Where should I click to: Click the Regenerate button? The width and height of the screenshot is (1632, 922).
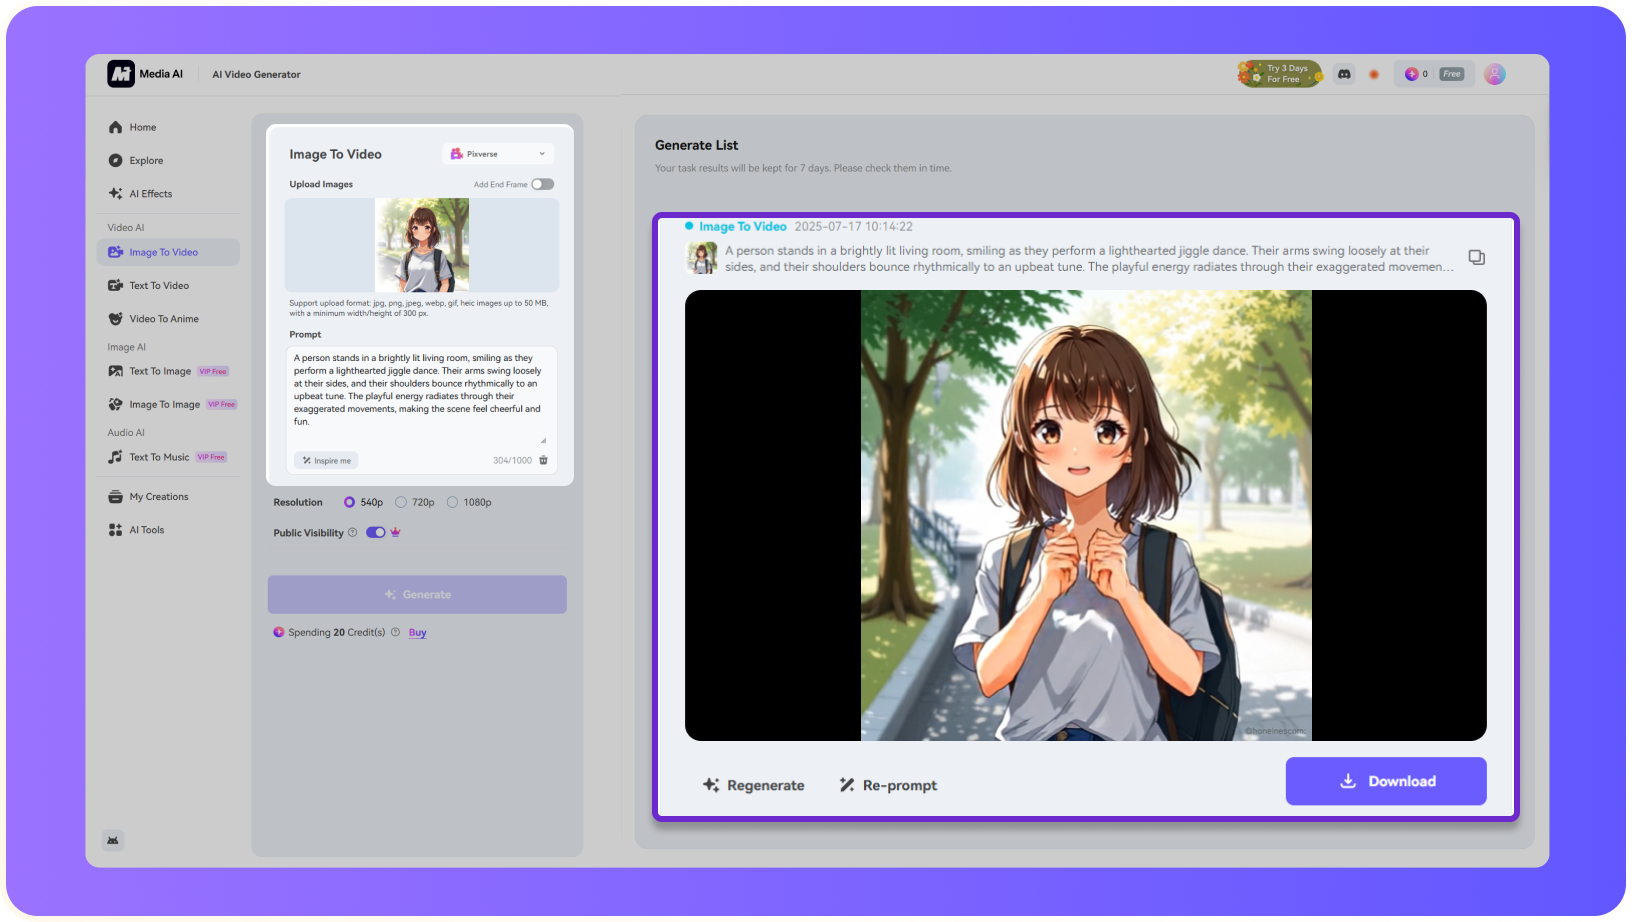coord(753,785)
